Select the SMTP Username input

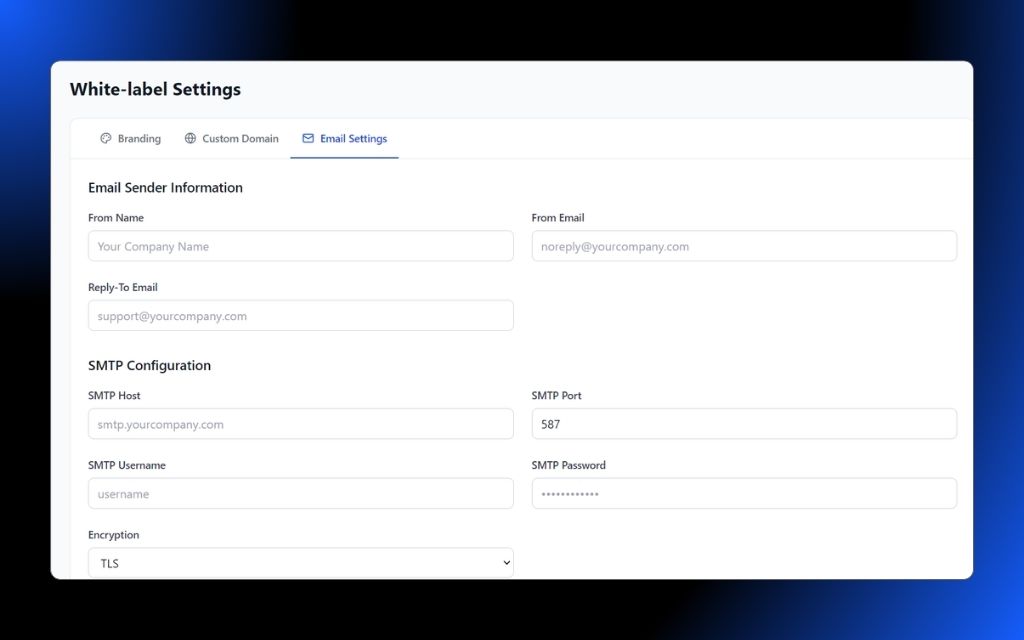point(299,493)
